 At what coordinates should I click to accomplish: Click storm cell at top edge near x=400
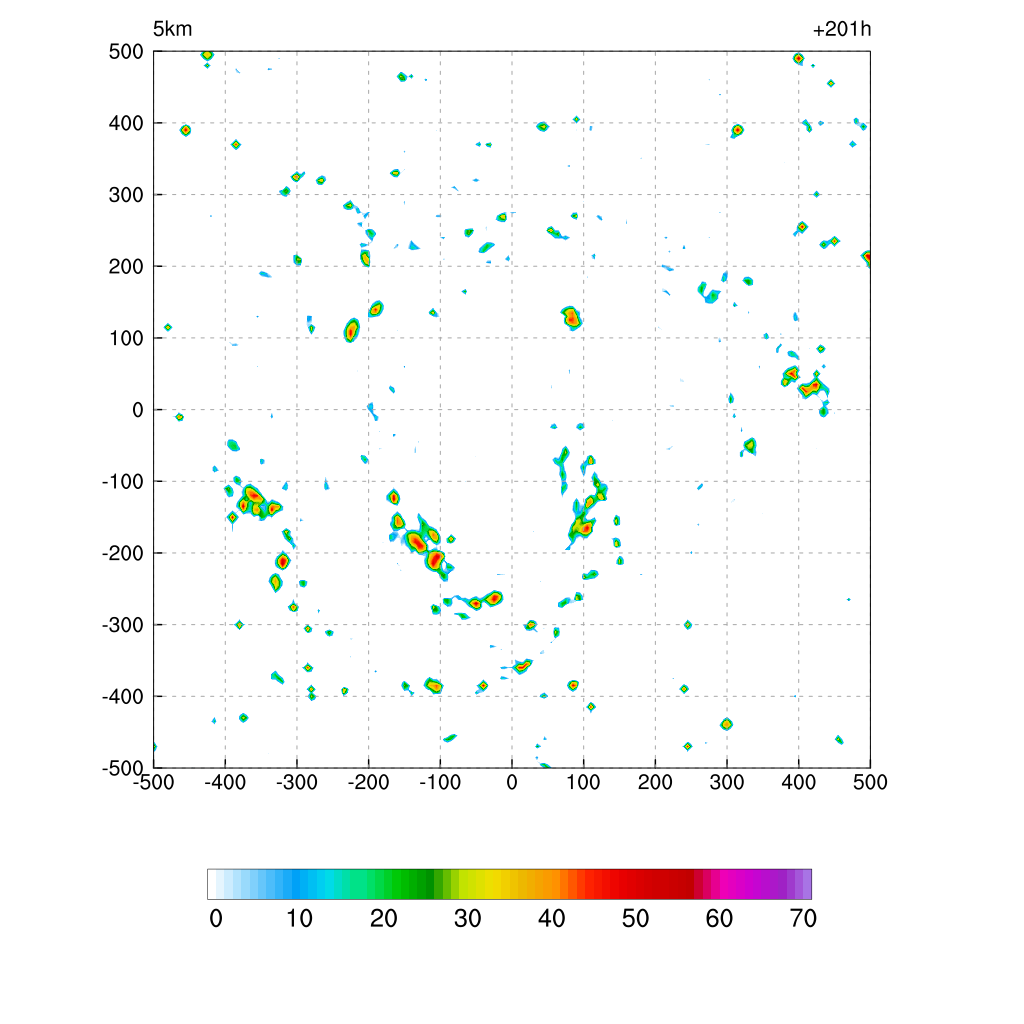tap(798, 58)
